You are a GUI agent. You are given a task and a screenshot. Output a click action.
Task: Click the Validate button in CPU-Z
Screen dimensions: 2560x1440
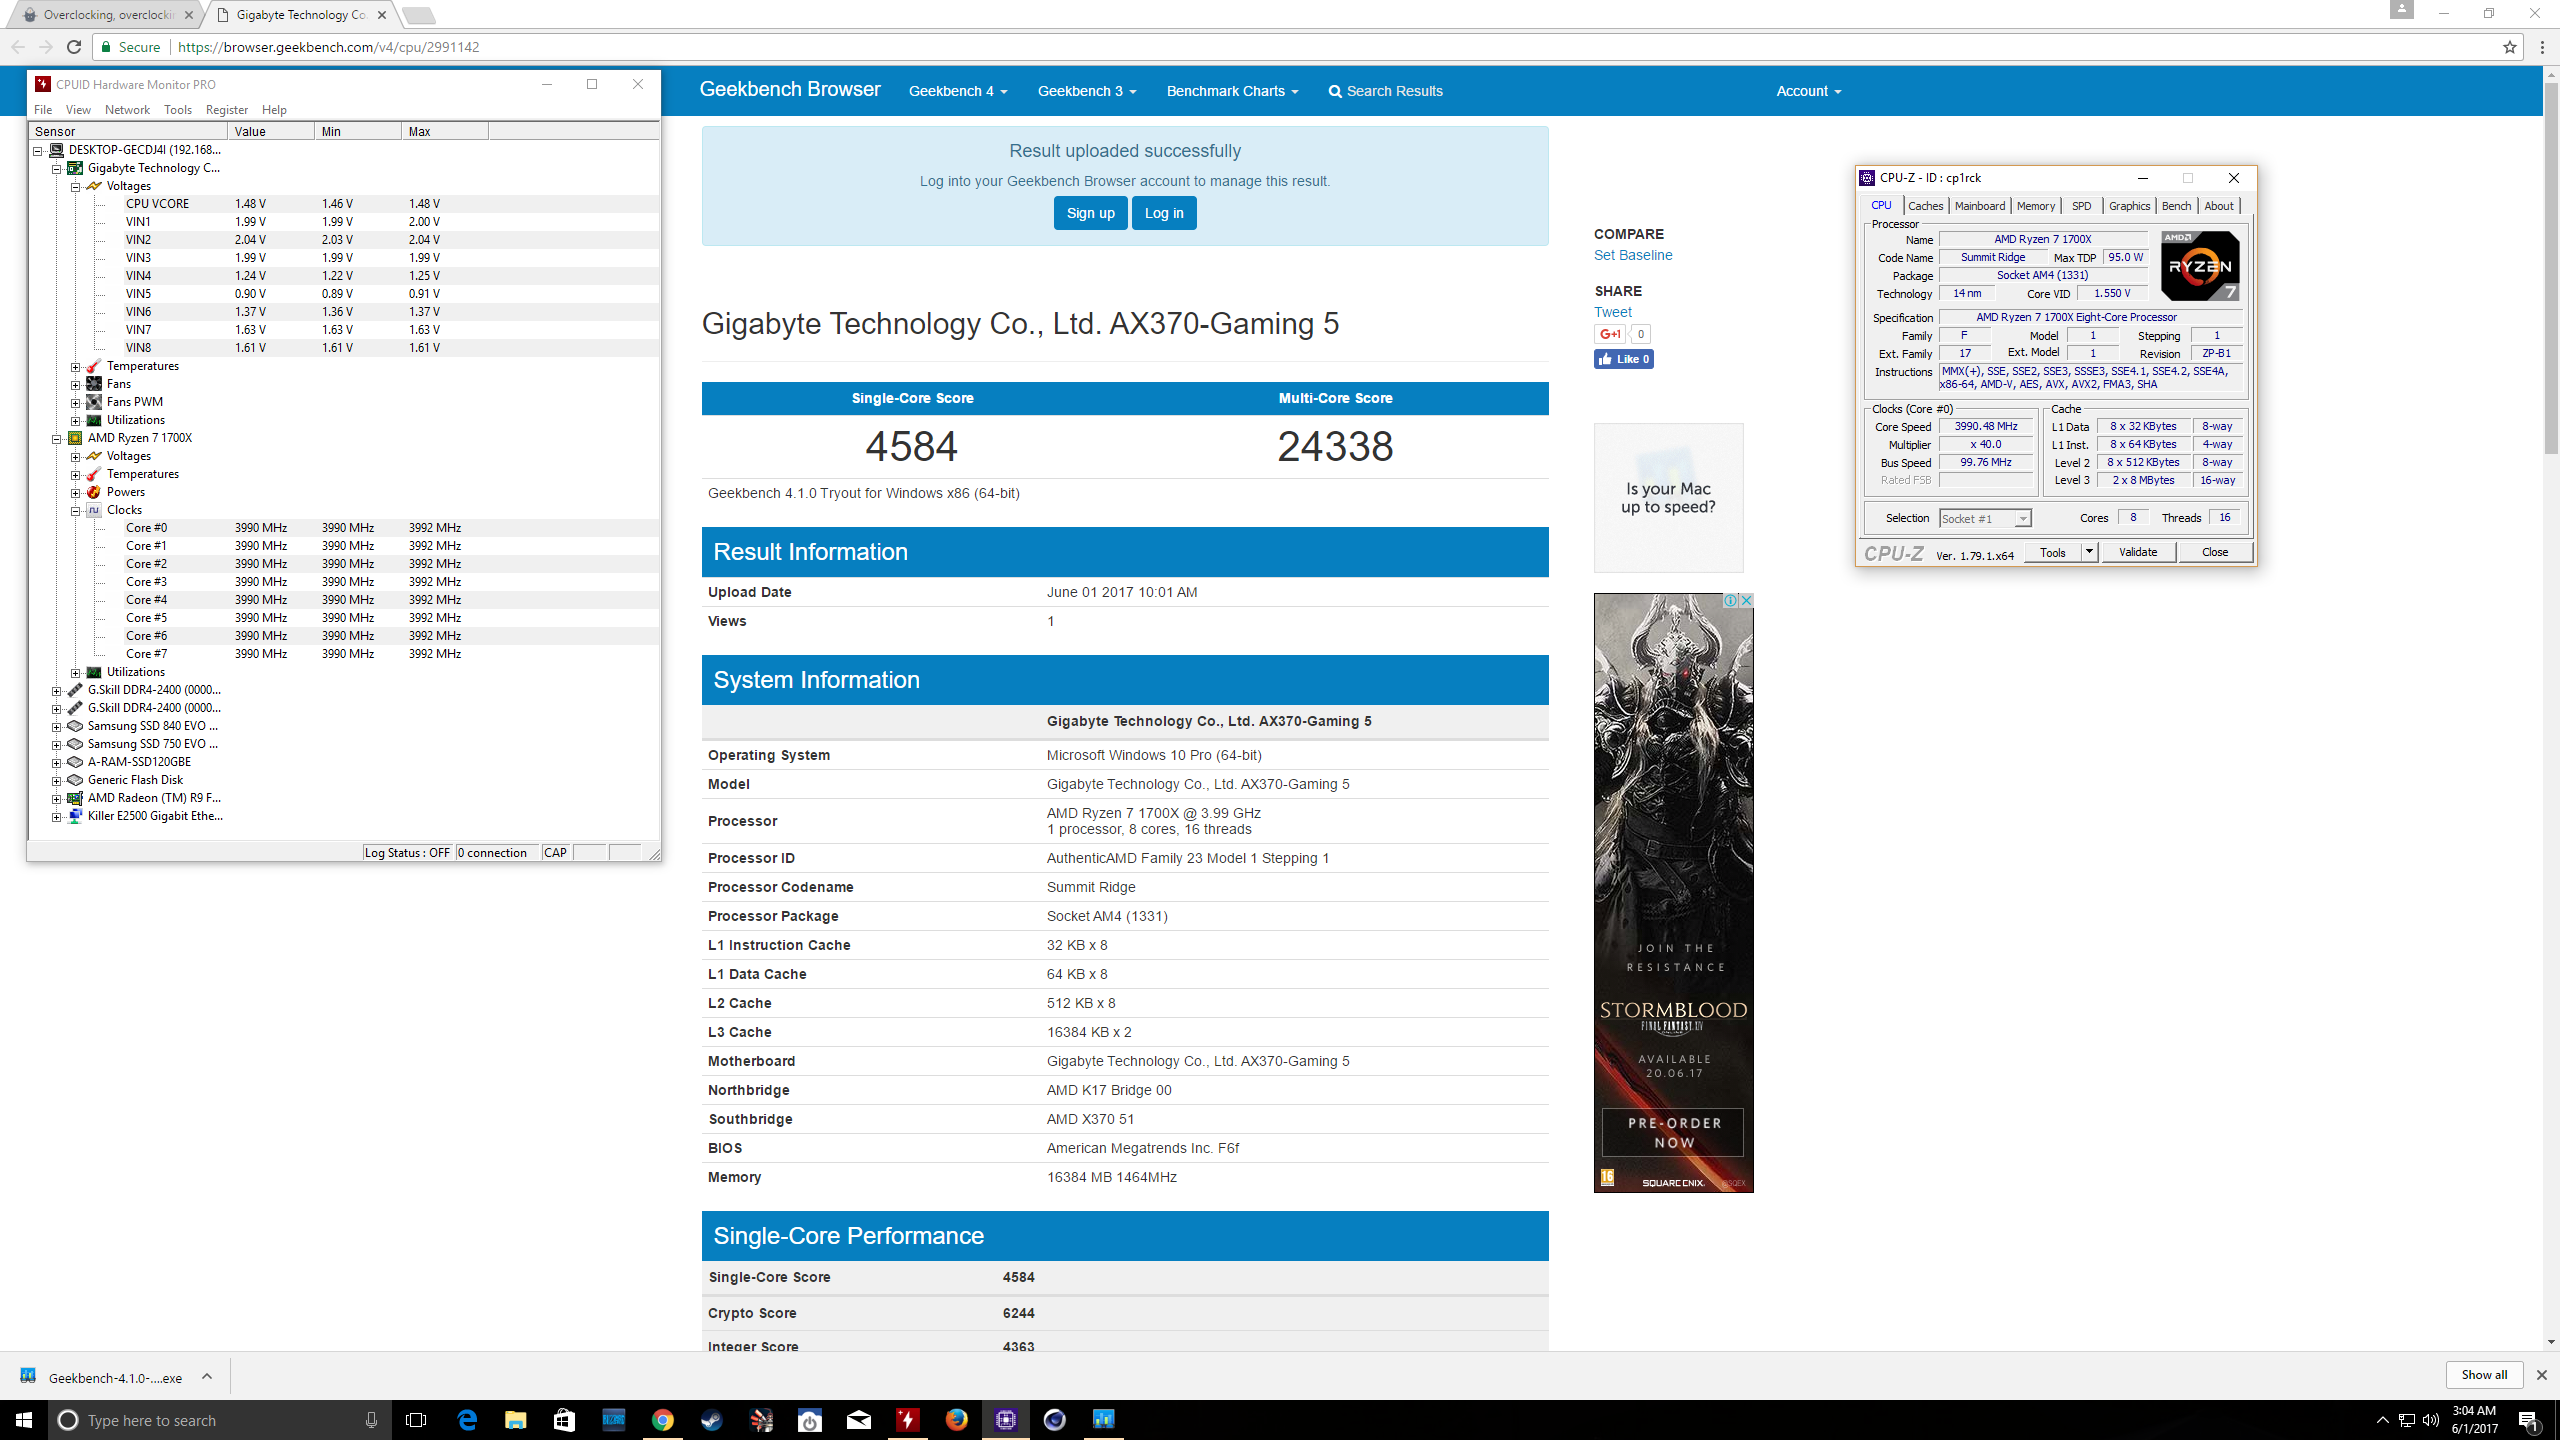click(2138, 552)
